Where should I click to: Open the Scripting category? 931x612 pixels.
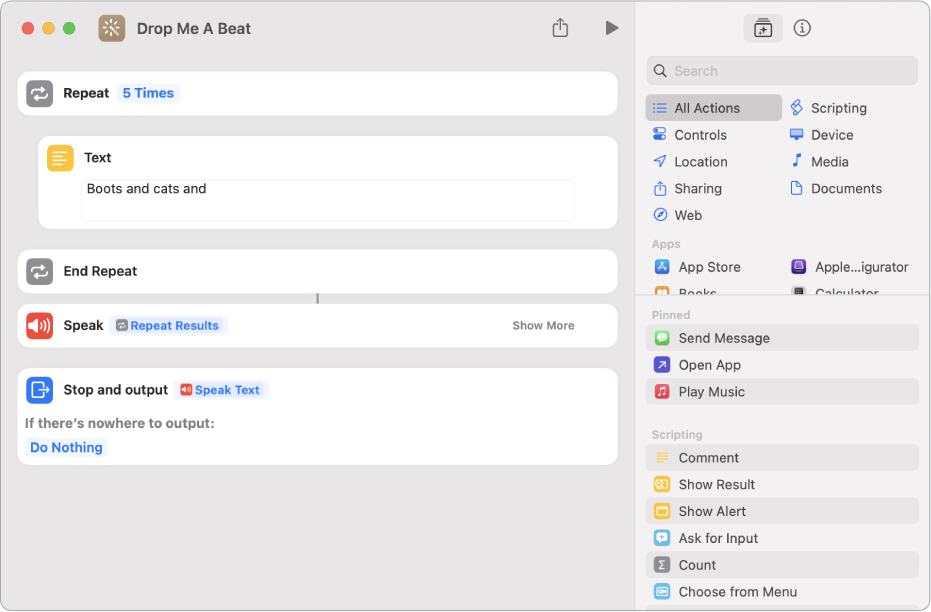829,108
